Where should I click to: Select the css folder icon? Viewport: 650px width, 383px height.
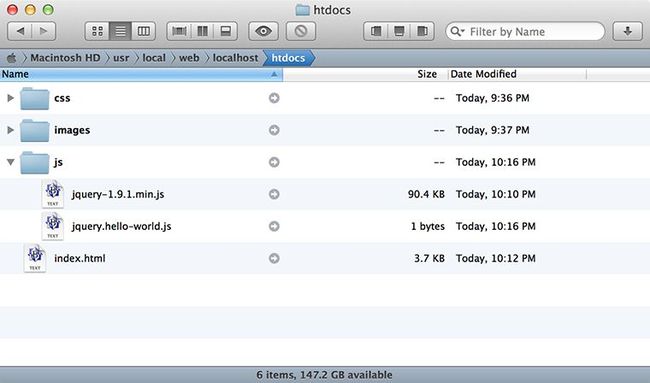click(35, 98)
